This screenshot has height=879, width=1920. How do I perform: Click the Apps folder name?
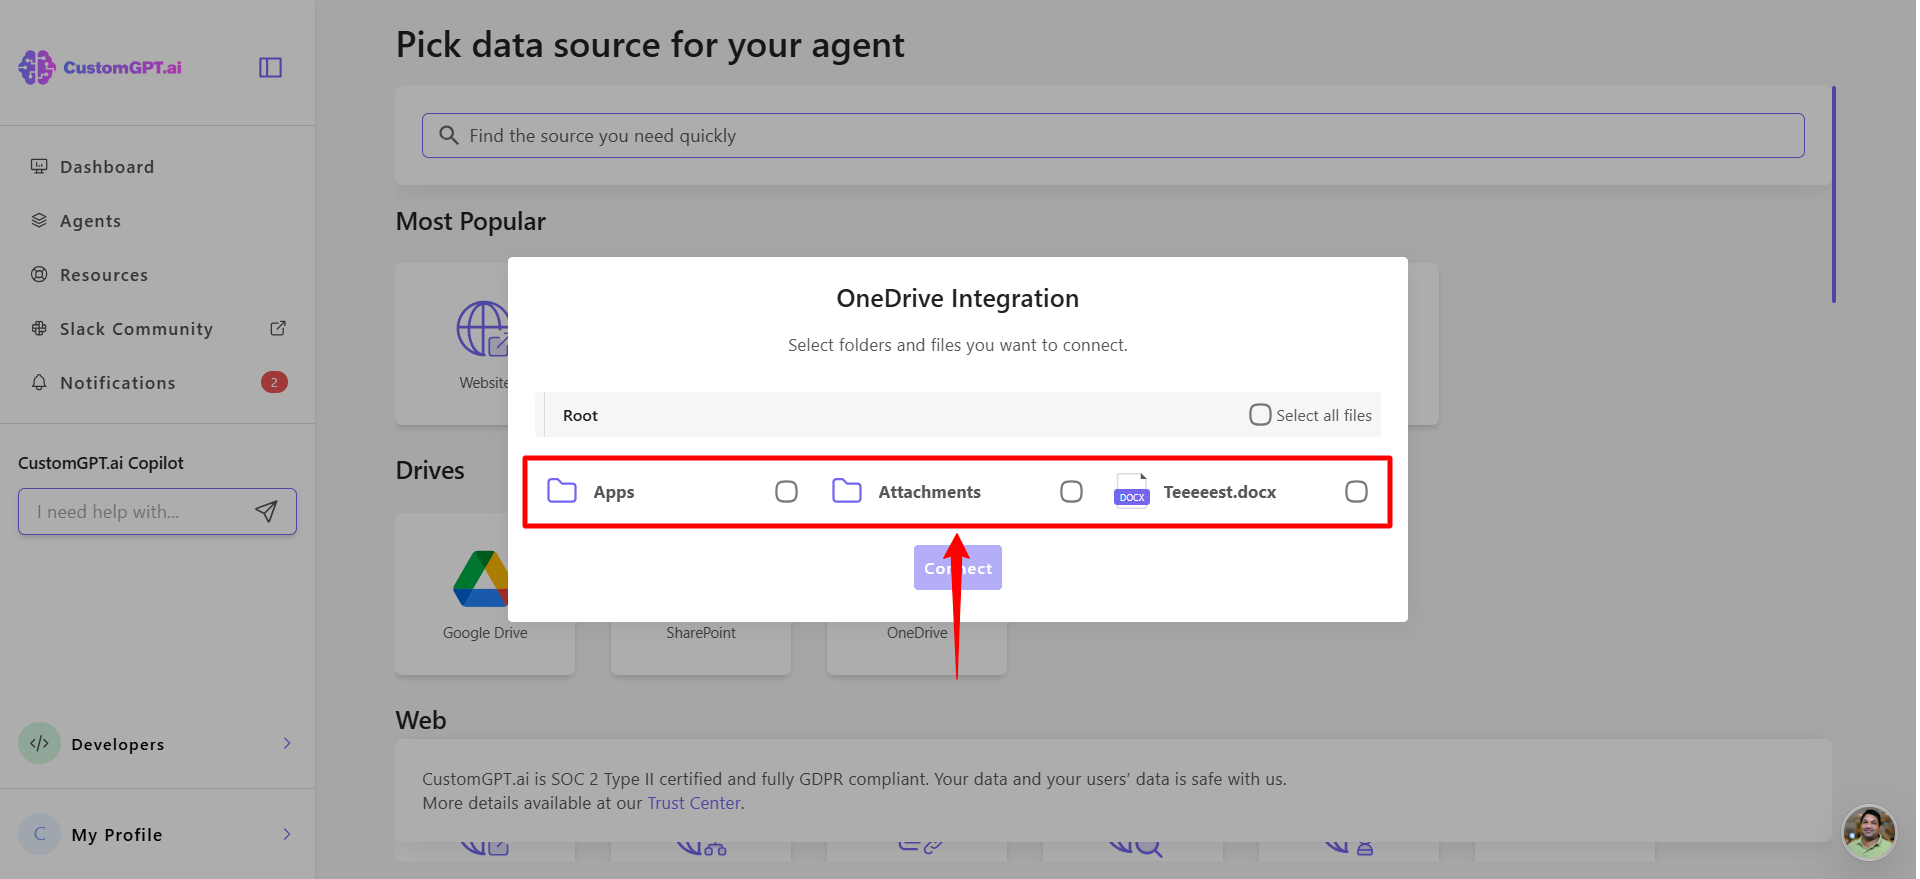click(614, 492)
